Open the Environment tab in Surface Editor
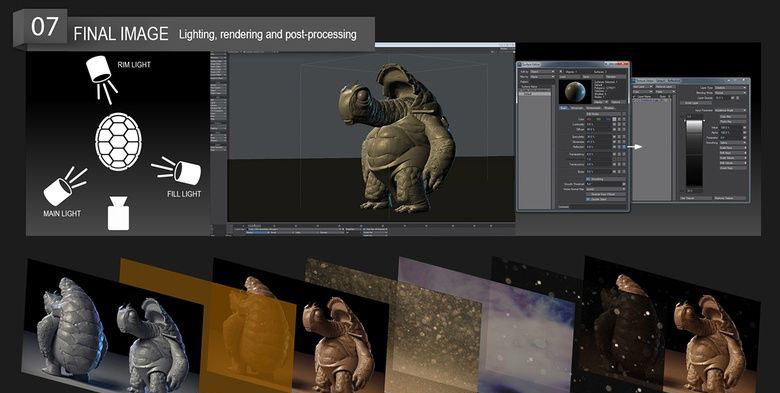780x393 pixels. pyautogui.click(x=593, y=108)
